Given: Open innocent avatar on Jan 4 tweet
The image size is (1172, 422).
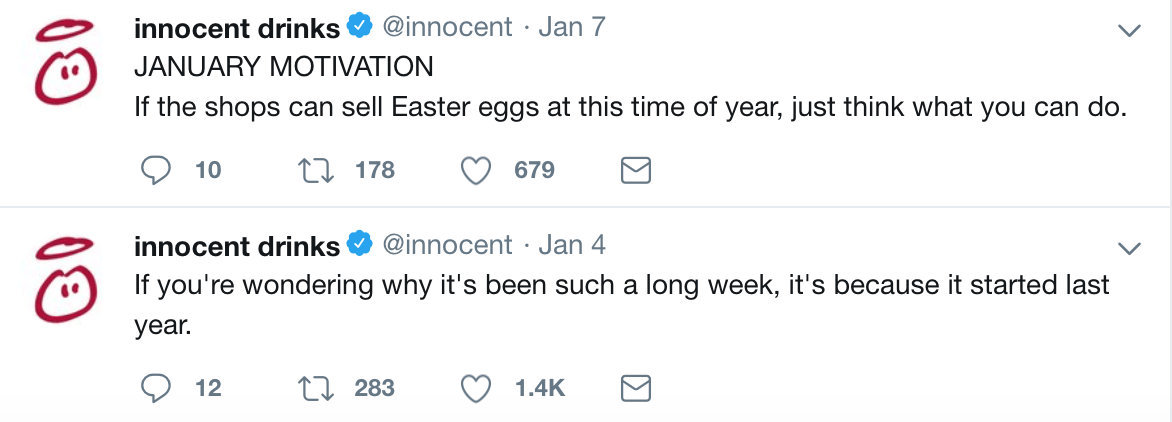Looking at the screenshot, I should click(63, 281).
